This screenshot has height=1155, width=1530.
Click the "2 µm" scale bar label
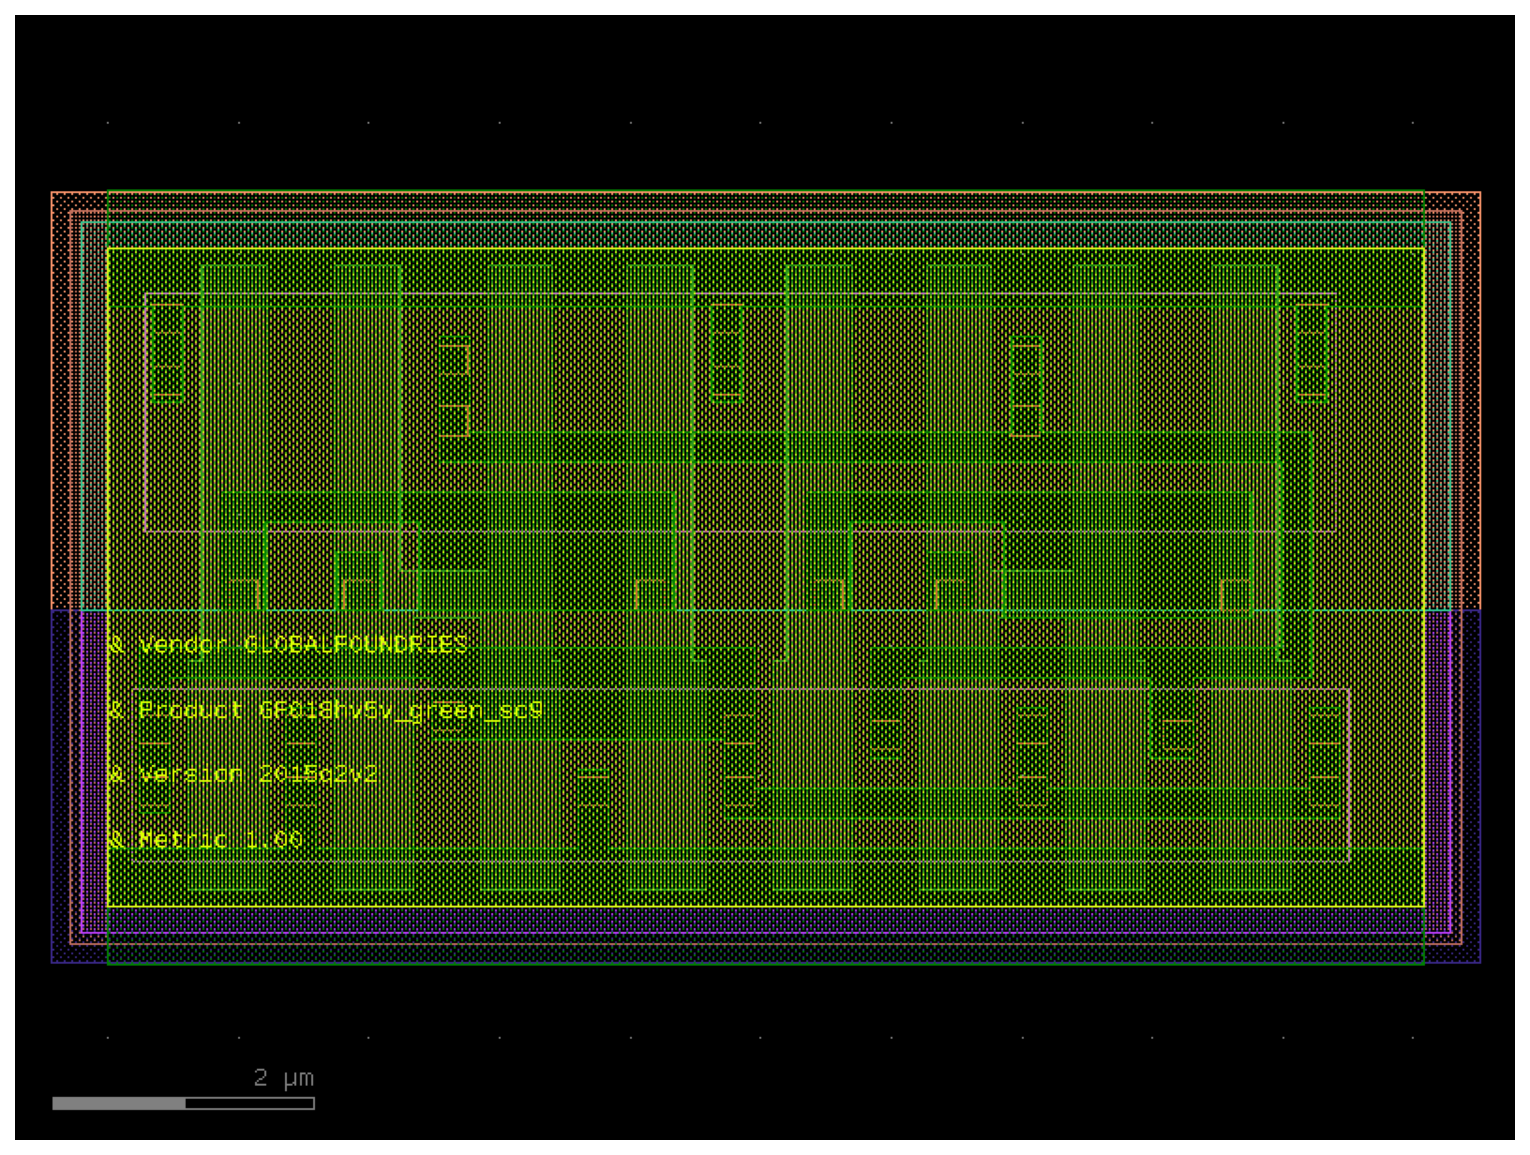(x=284, y=1078)
